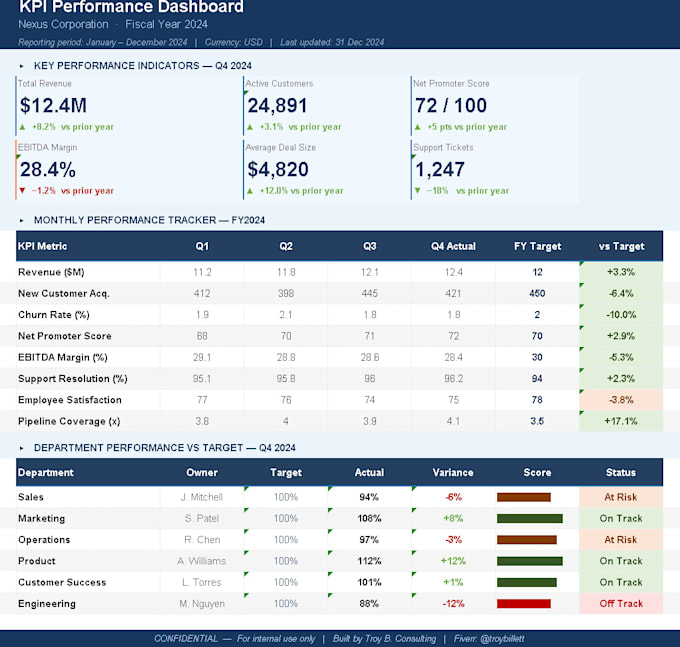
Task: Click owner M. Nguyen in Engineering row
Action: 202,604
